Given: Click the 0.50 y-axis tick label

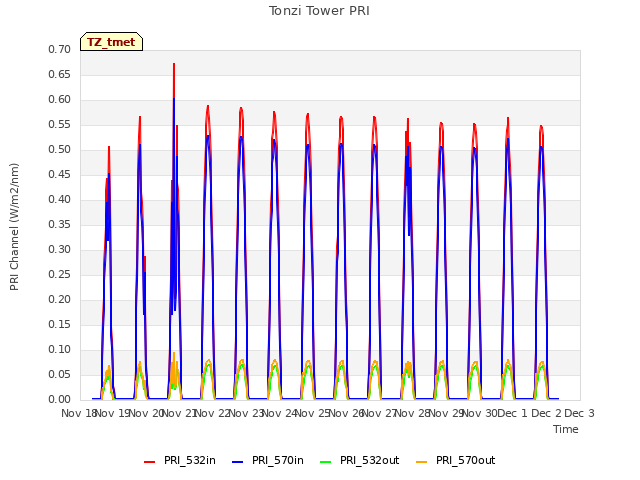Looking at the screenshot, I should click(x=60, y=149).
